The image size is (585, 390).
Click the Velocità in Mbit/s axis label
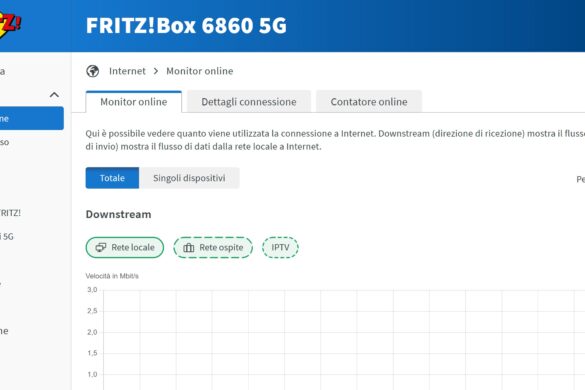coord(112,276)
